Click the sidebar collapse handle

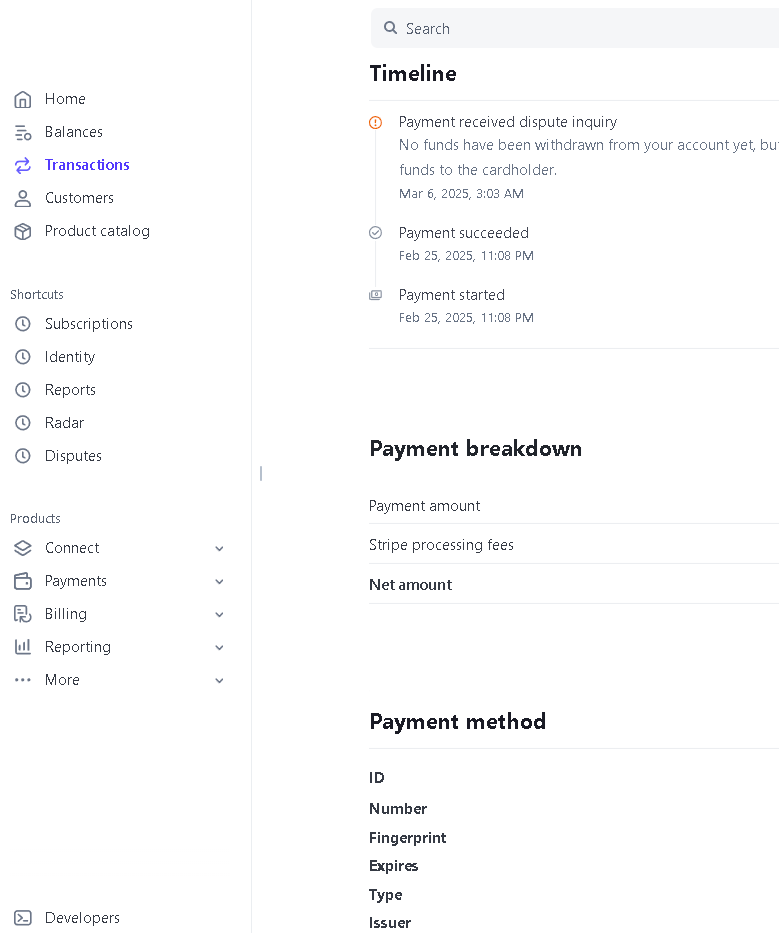point(261,474)
